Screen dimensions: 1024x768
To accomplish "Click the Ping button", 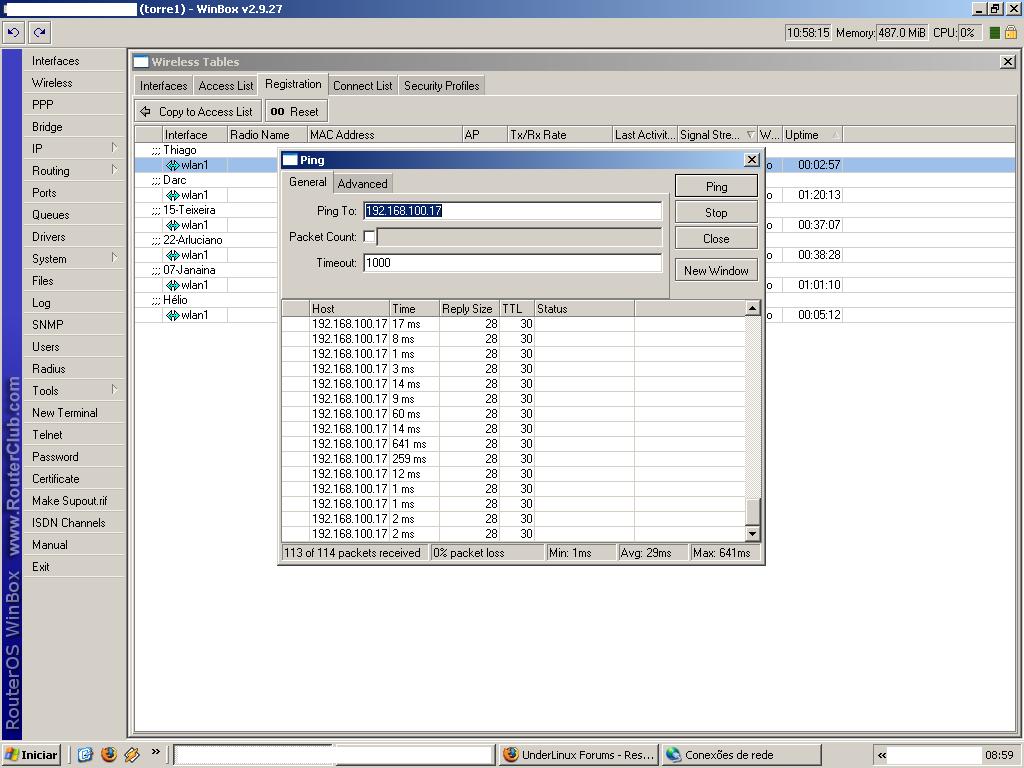I will pyautogui.click(x=716, y=186).
